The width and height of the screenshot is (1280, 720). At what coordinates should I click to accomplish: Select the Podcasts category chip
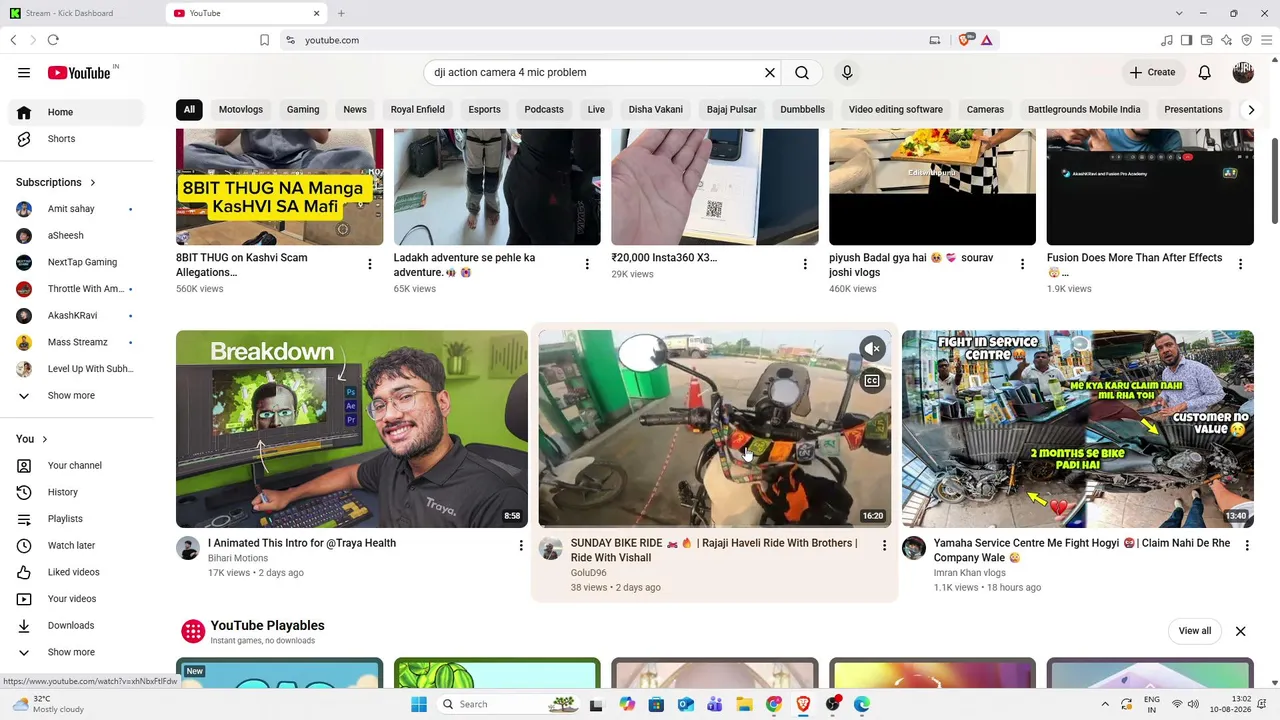click(544, 110)
